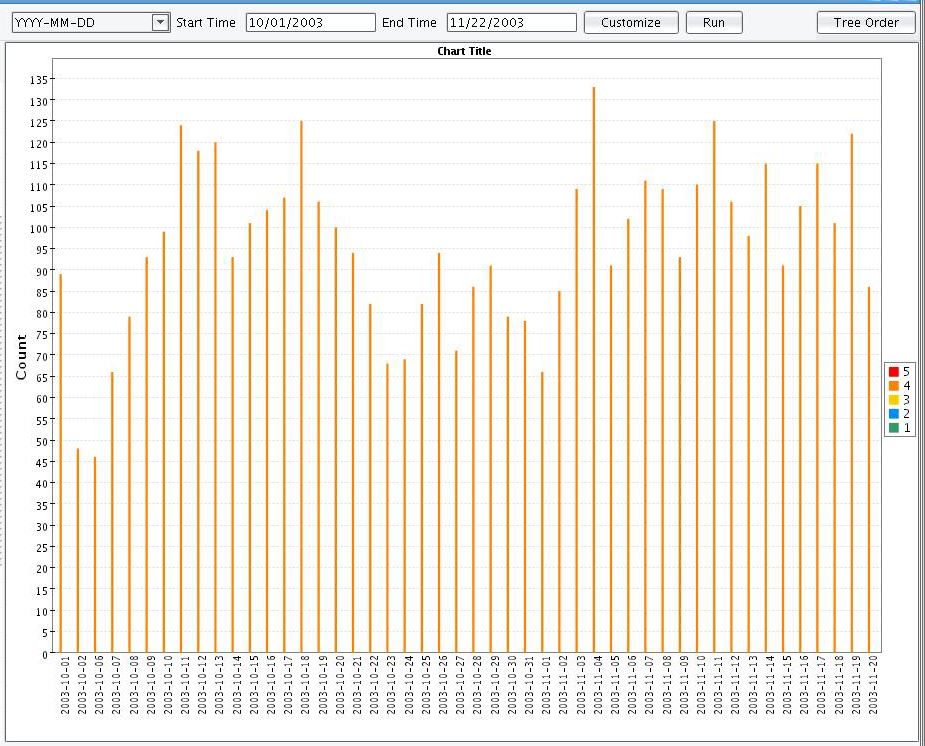The width and height of the screenshot is (925, 746).
Task: Select the green legend swatch for 1
Action: (x=894, y=428)
